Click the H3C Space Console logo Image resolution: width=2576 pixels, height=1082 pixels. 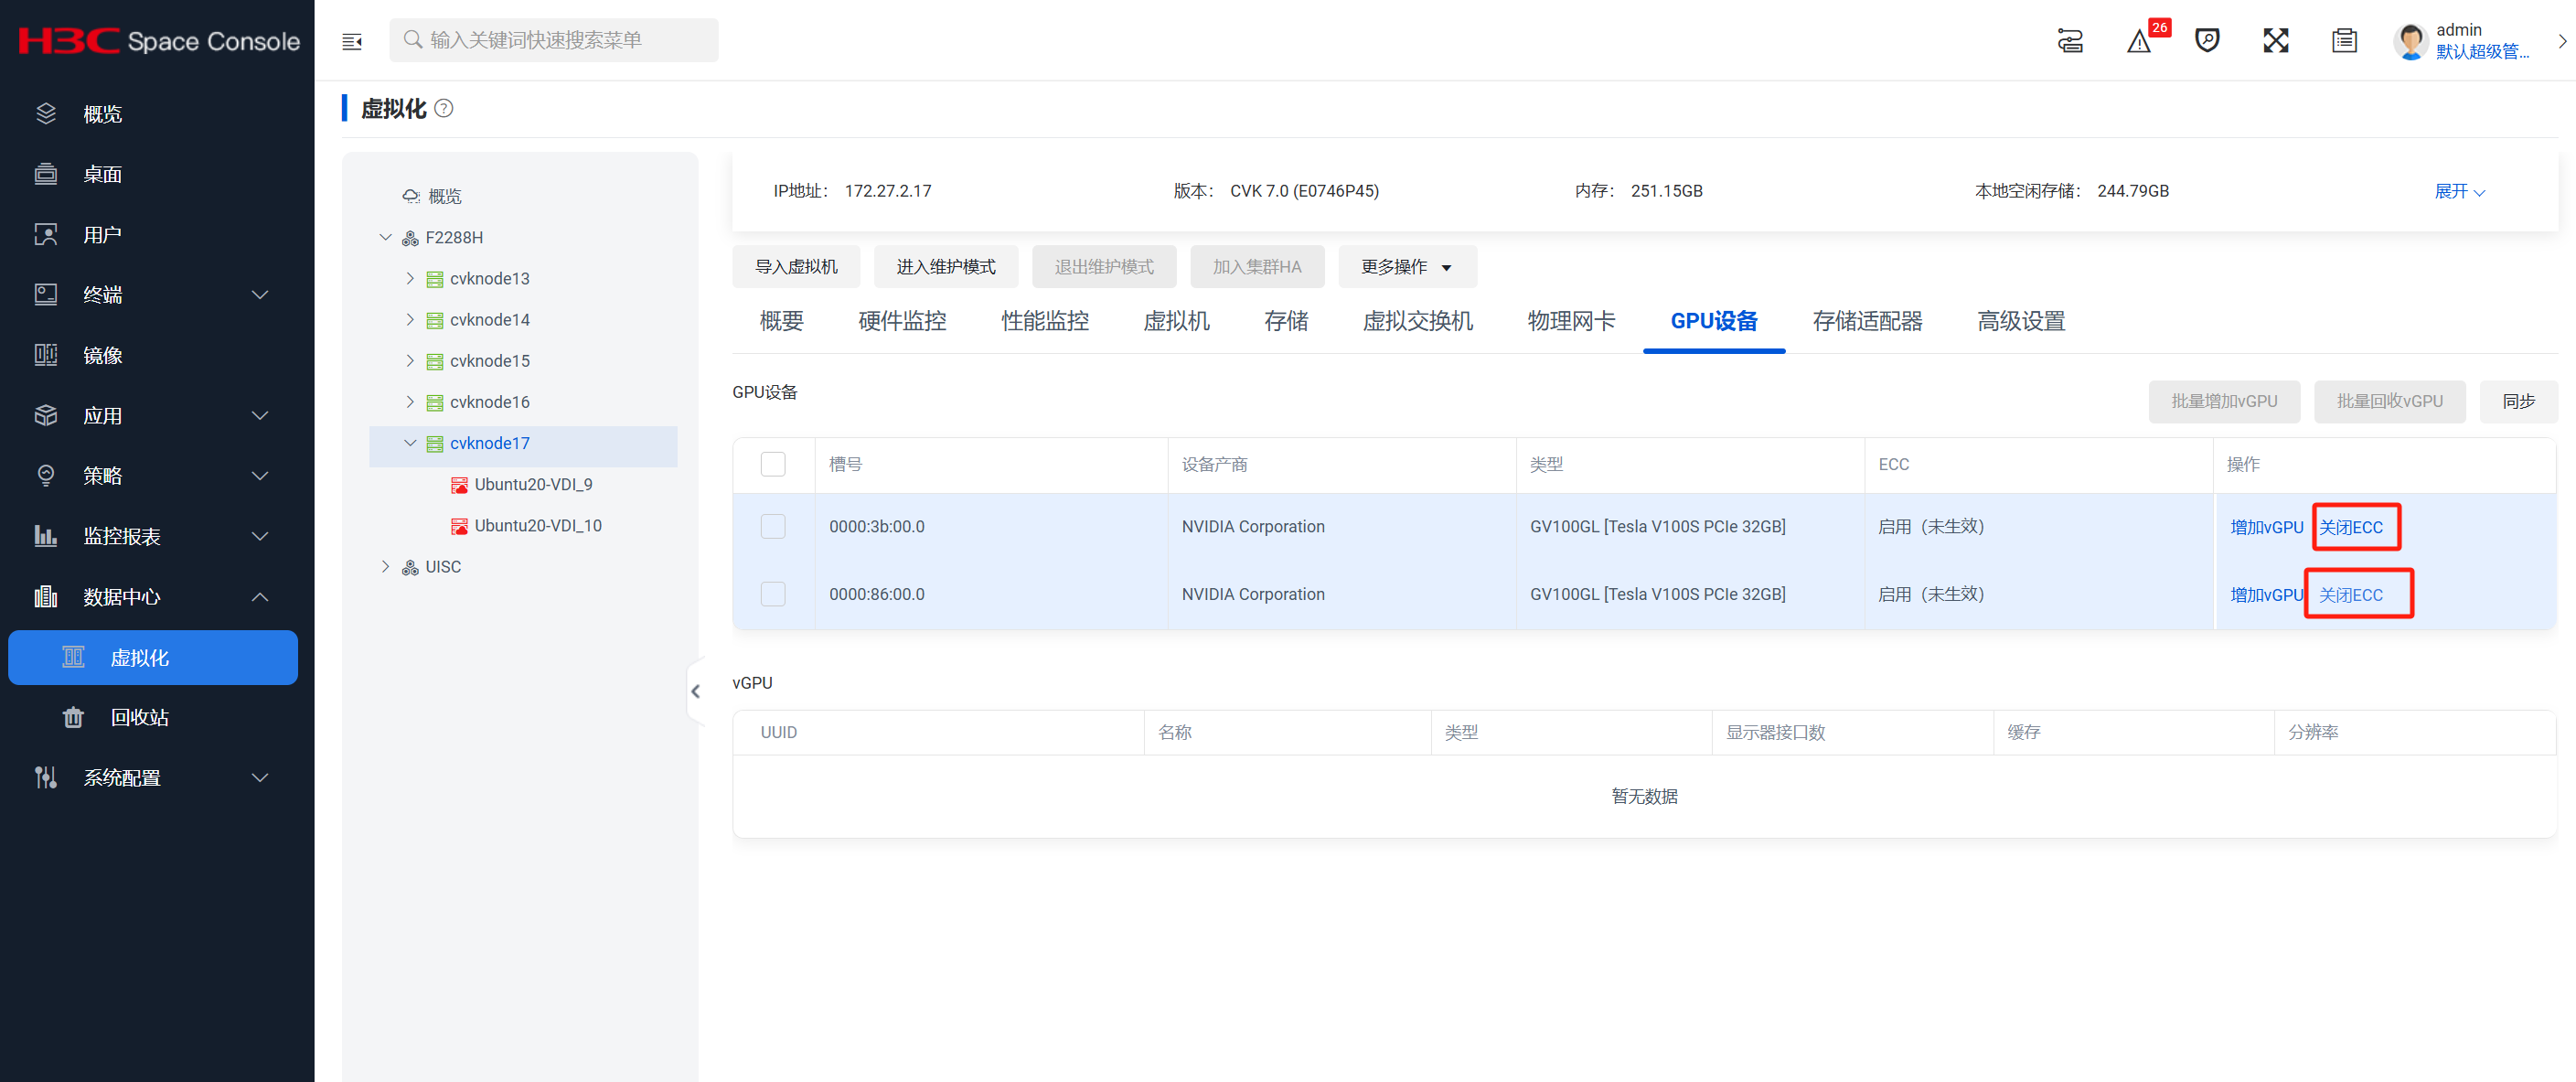tap(158, 41)
